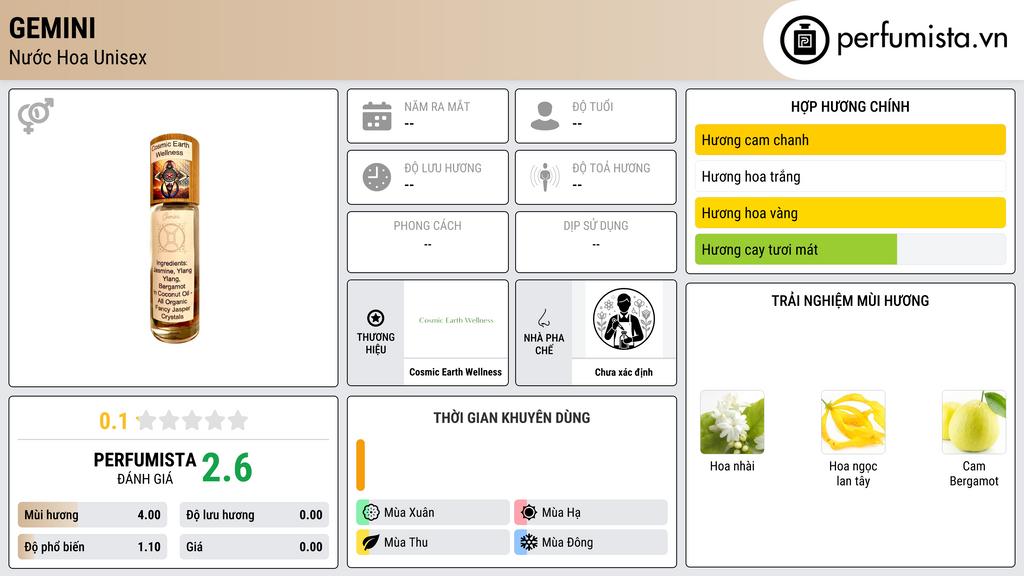Click the Cosmic Earth Wellness brand logo

(456, 320)
